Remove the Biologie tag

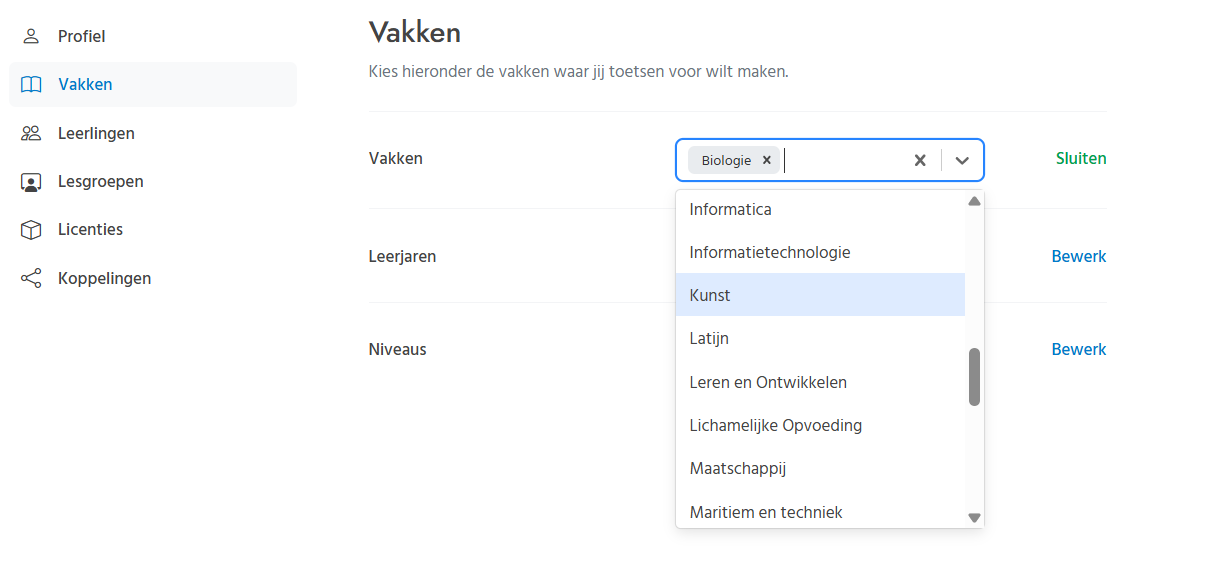point(767,160)
